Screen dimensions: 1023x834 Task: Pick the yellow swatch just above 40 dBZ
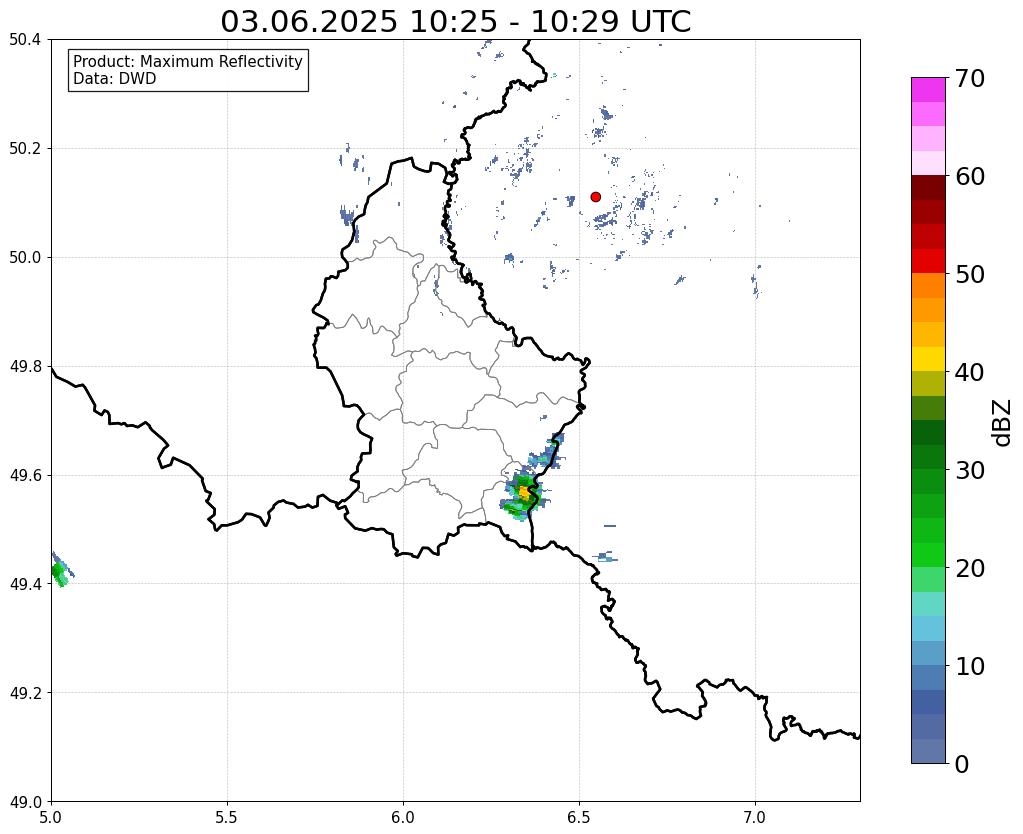[928, 359]
